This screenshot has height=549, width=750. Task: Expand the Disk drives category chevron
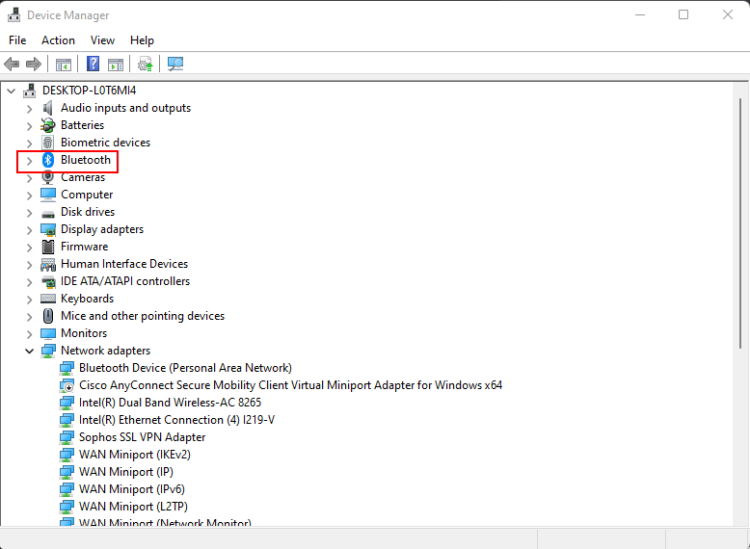click(29, 212)
